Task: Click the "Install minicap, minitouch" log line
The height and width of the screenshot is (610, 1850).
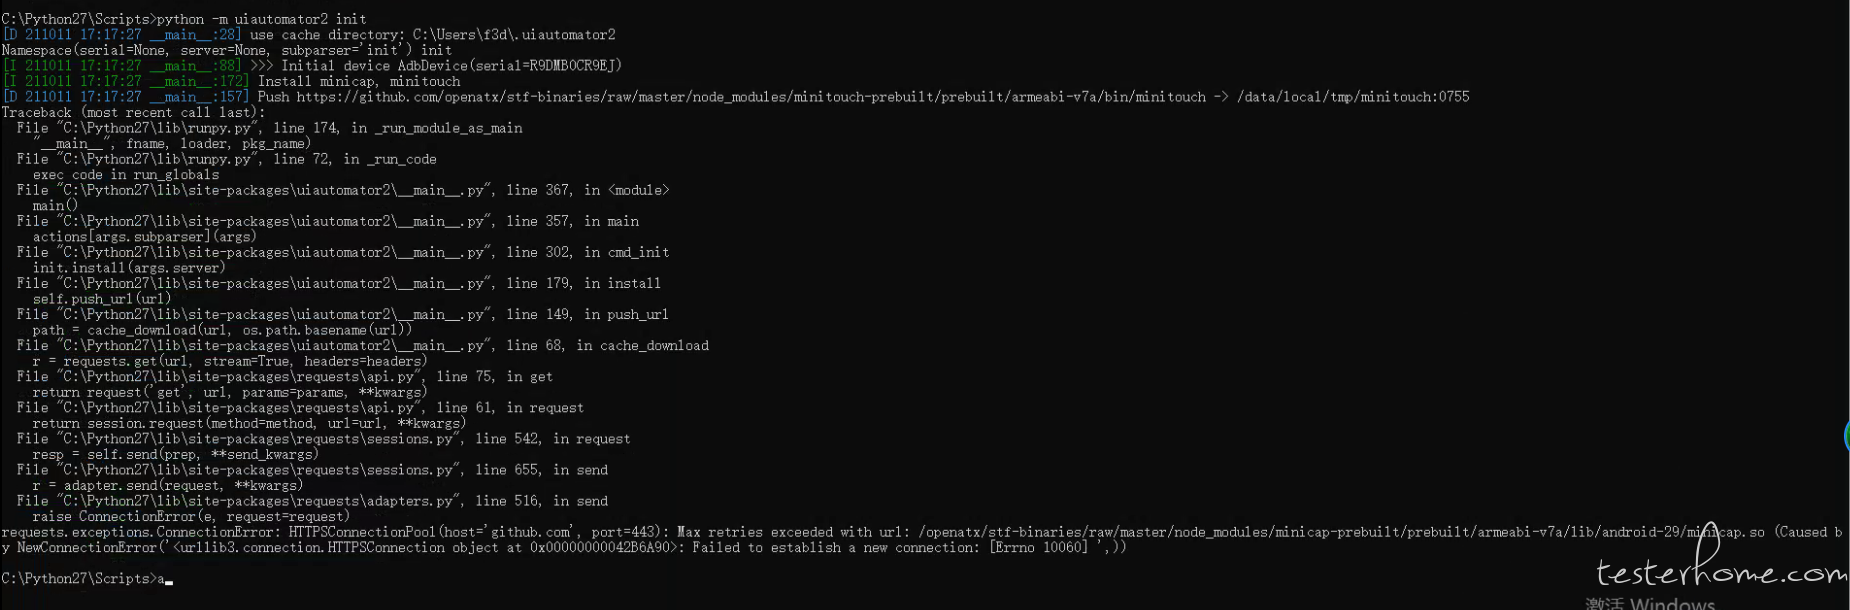Action: (x=359, y=82)
